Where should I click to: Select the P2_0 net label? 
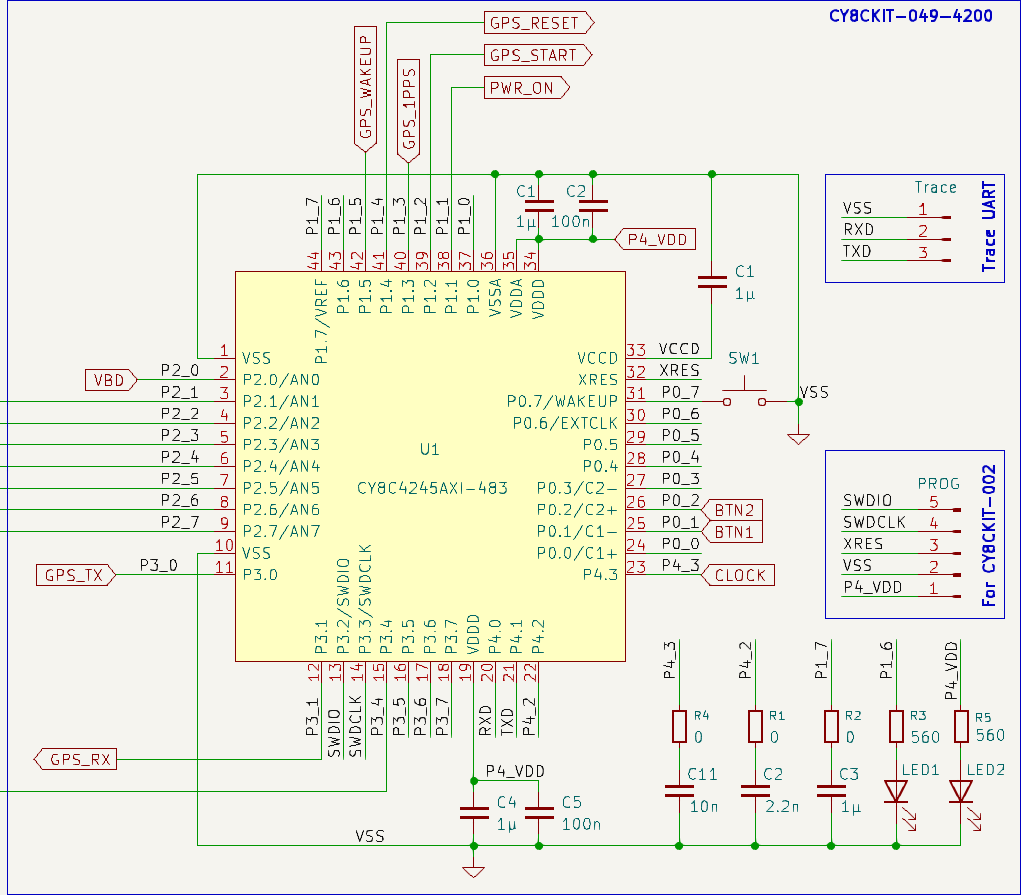pos(180,371)
